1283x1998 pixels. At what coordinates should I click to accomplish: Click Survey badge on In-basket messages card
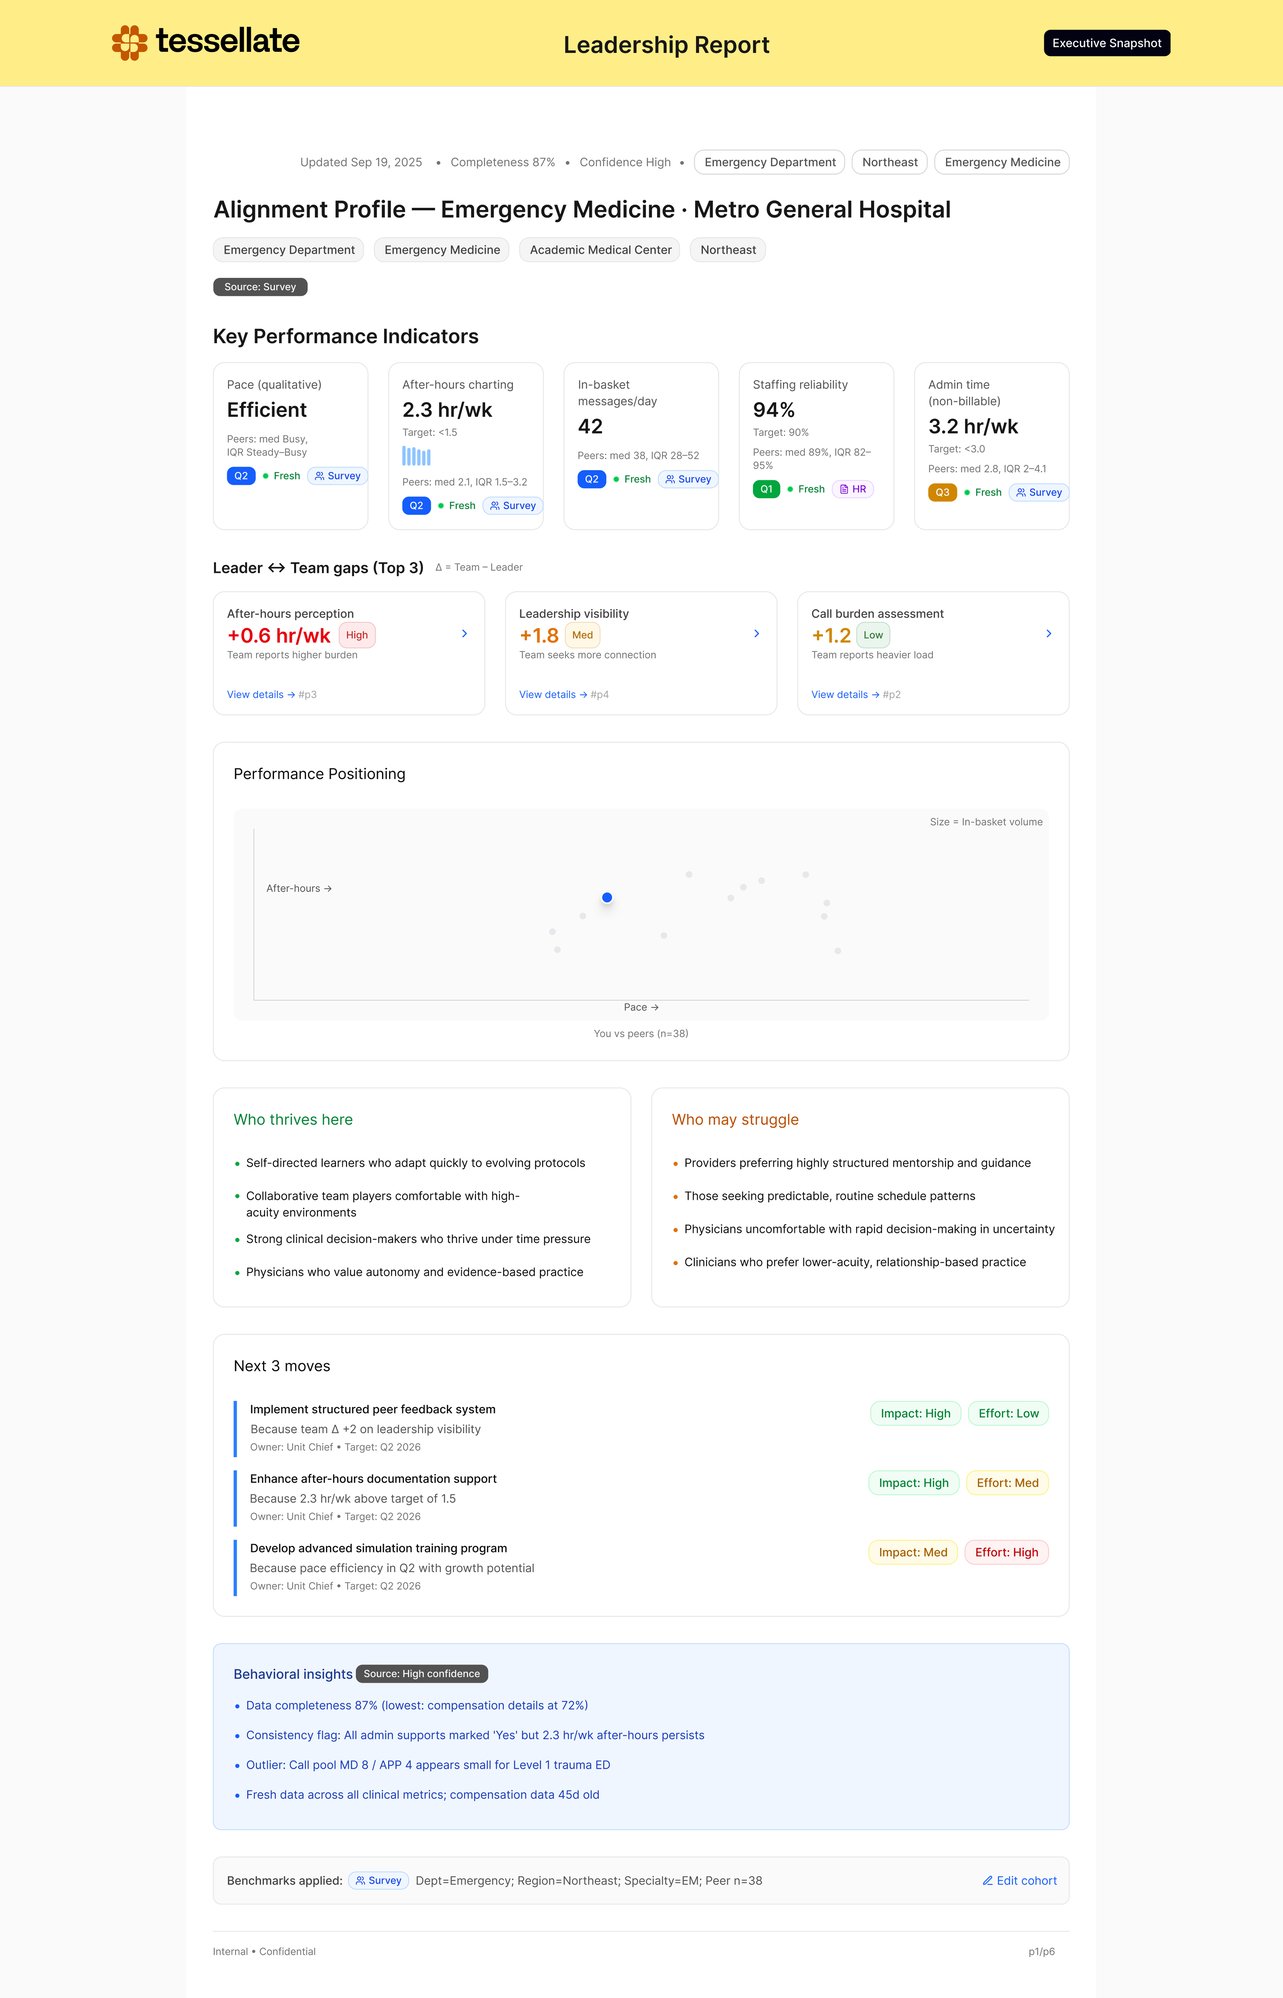coord(688,479)
